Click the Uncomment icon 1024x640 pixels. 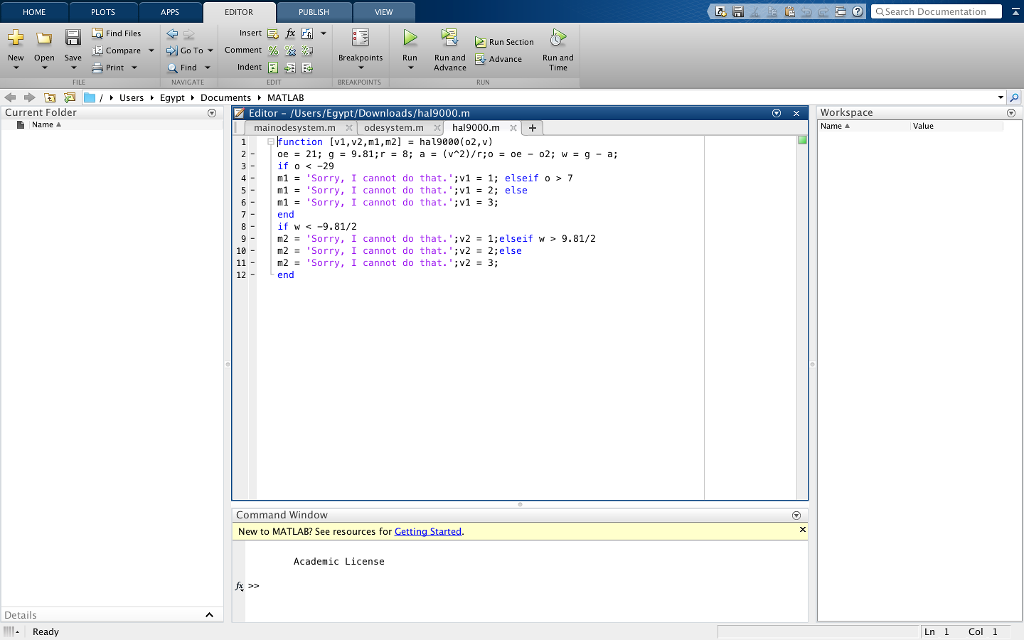click(x=290, y=50)
